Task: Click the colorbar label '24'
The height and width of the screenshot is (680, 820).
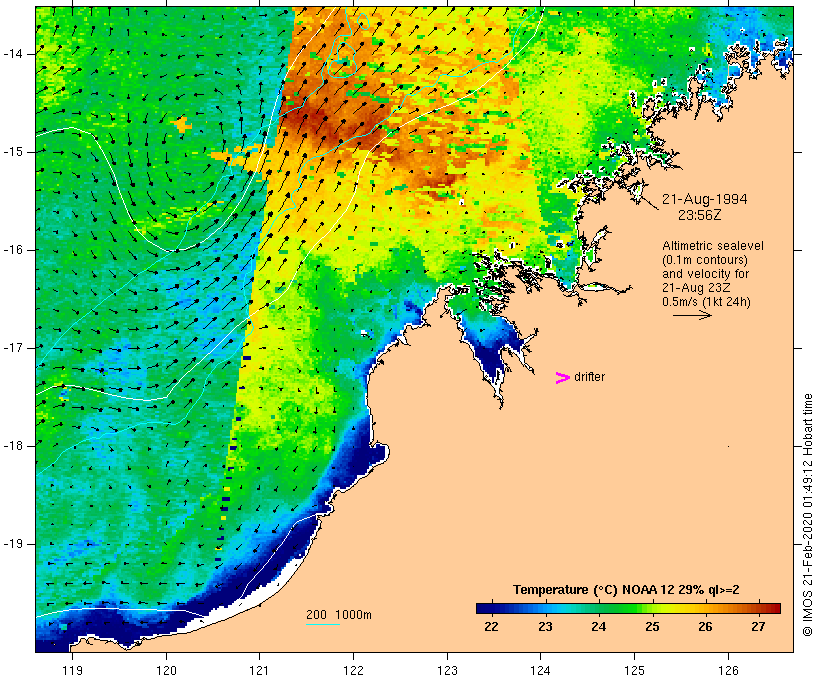Action: point(598,626)
